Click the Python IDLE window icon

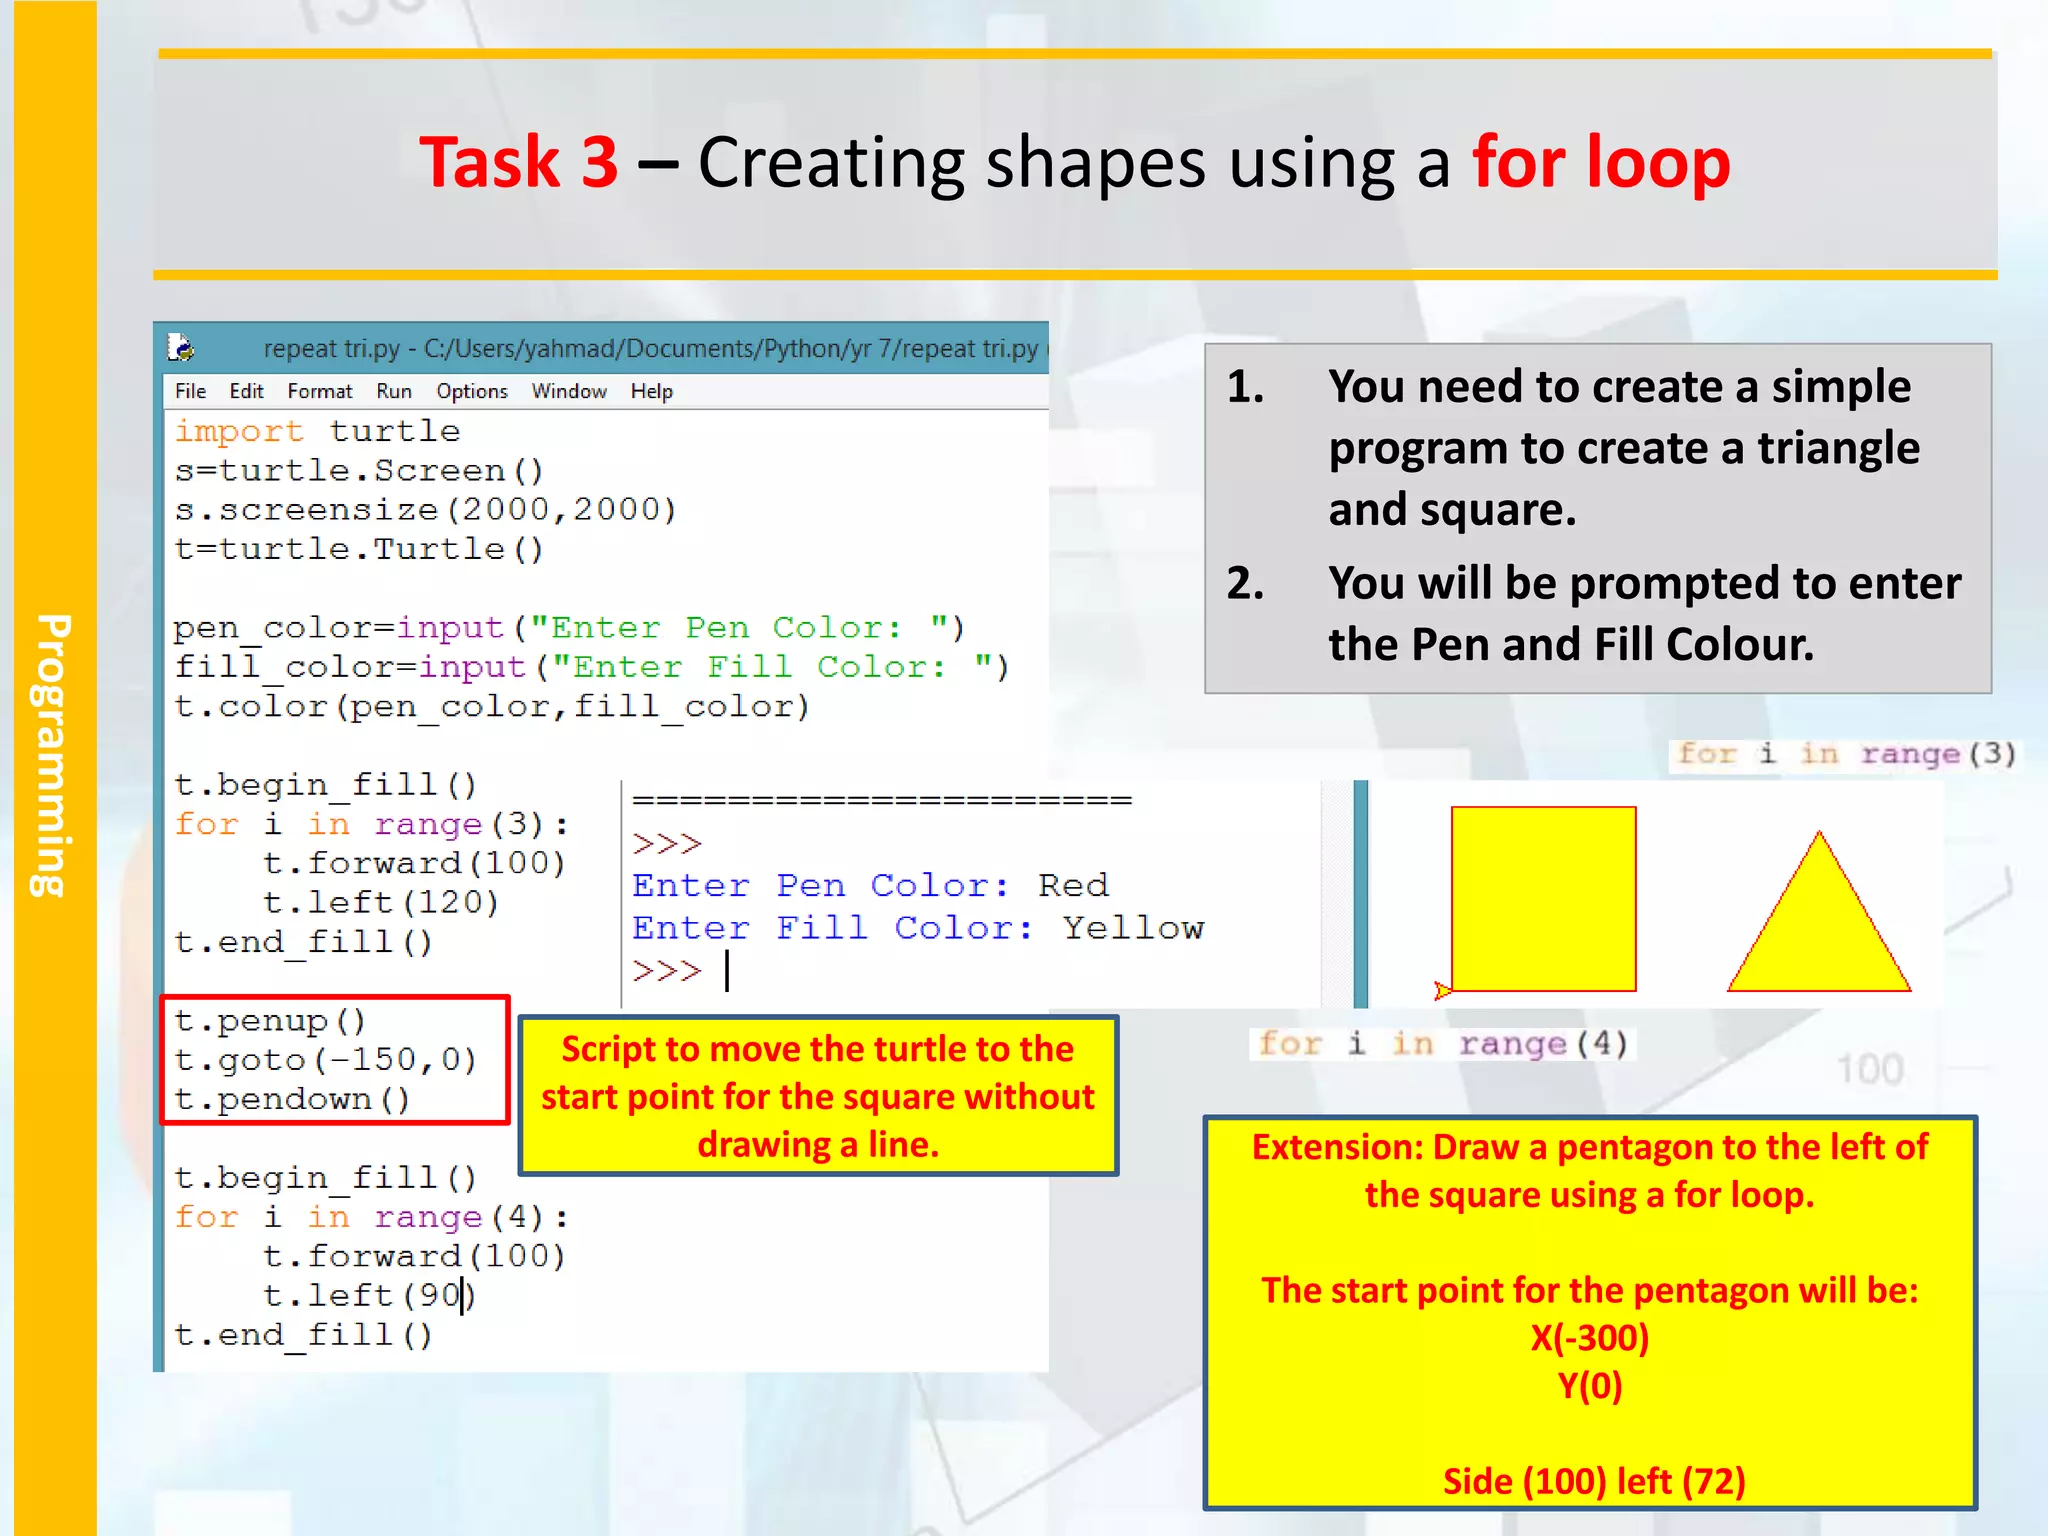(x=180, y=347)
